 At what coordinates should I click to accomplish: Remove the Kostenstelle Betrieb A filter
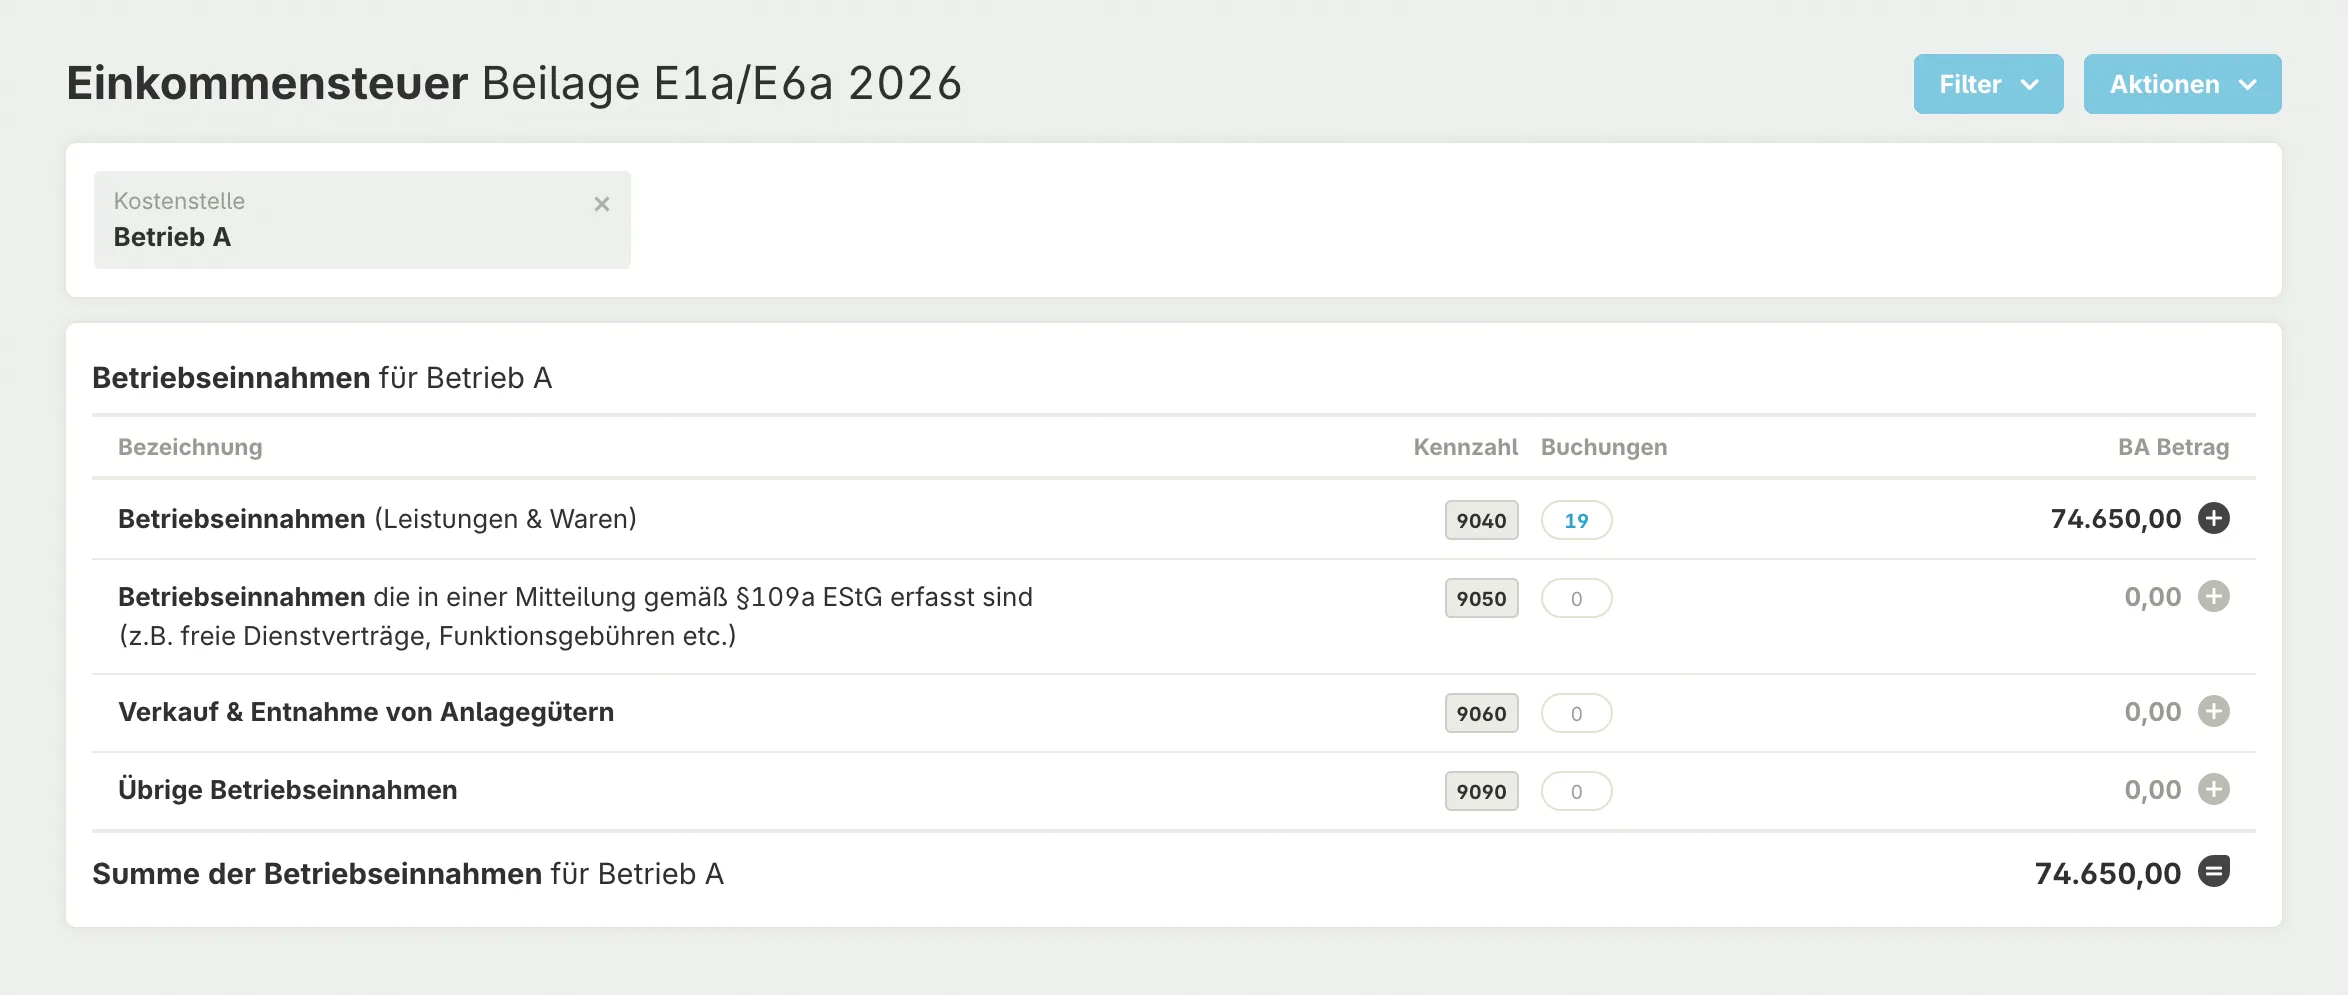[602, 204]
